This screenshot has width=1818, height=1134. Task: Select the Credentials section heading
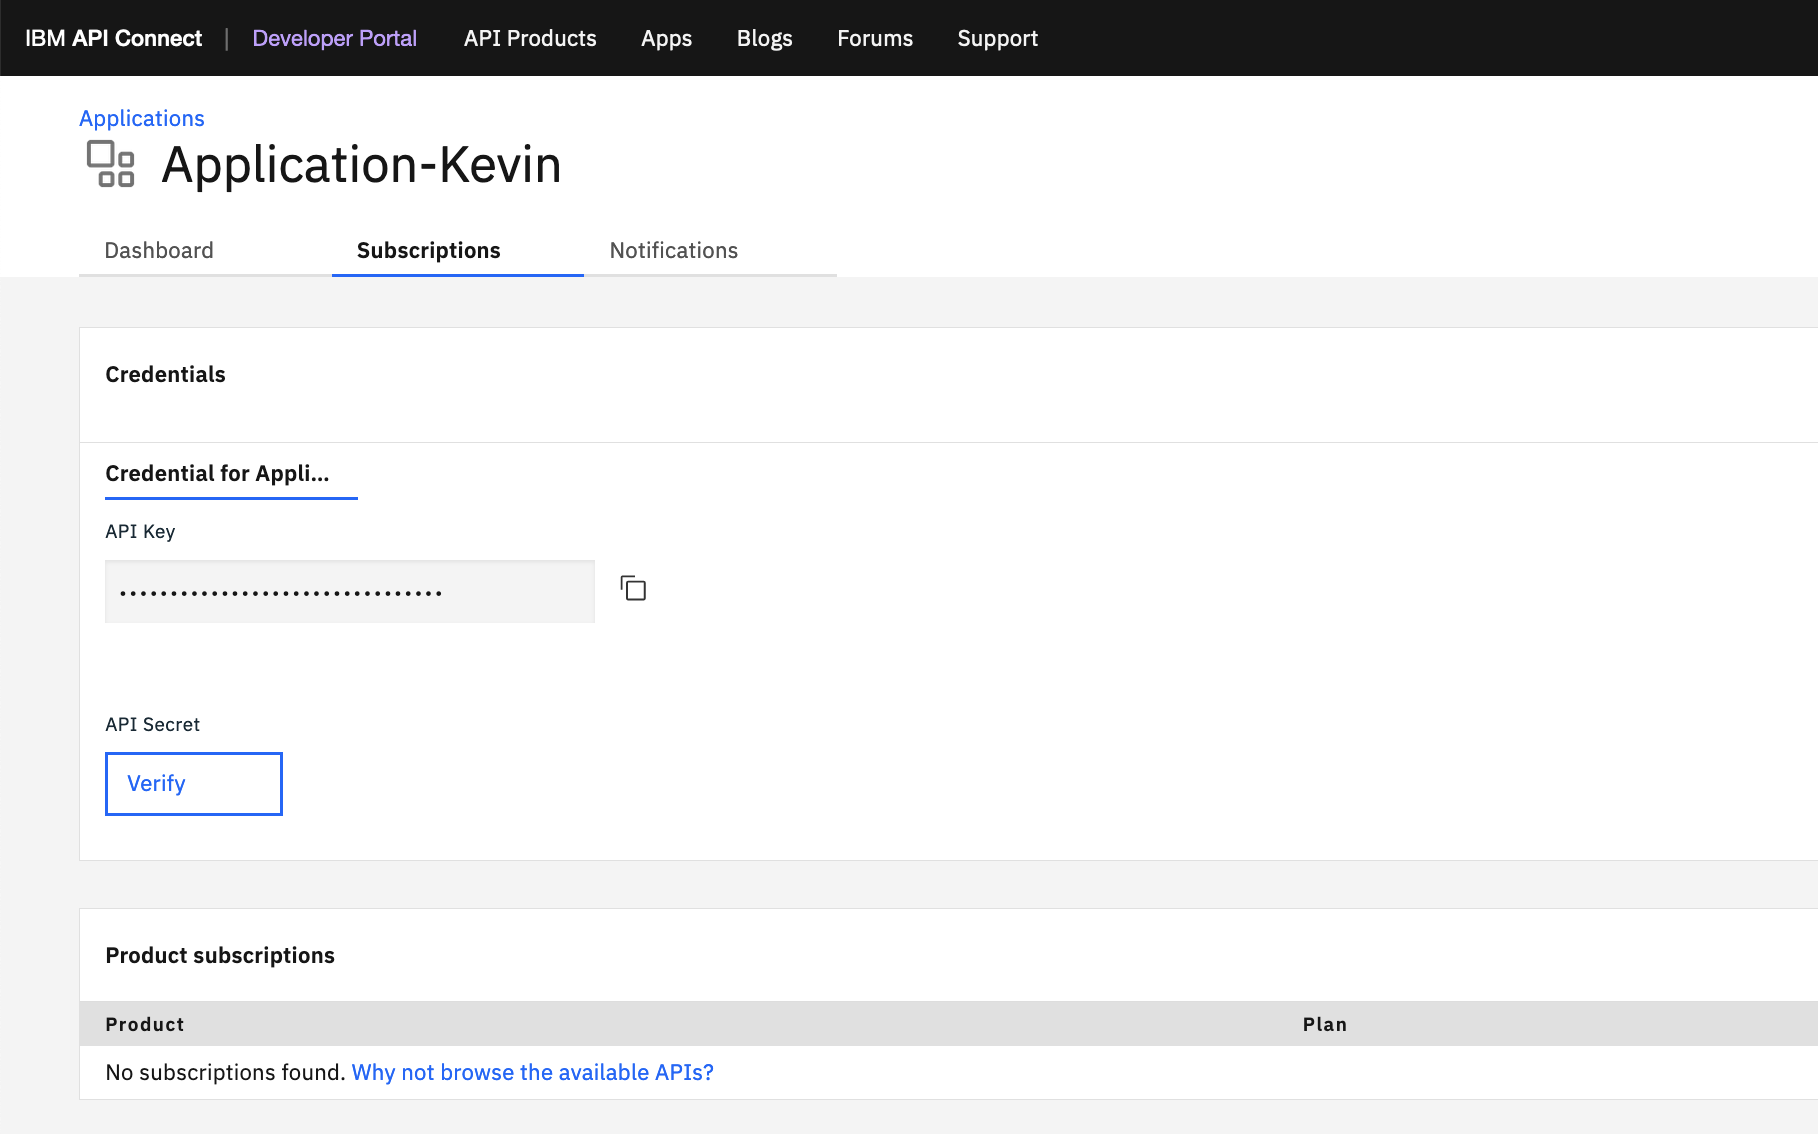pyautogui.click(x=165, y=374)
